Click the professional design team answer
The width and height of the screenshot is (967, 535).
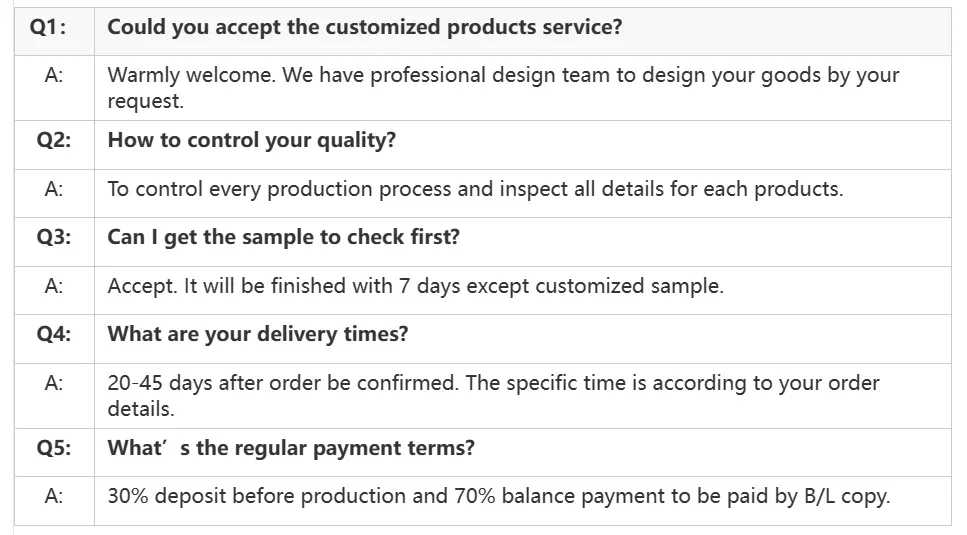503,88
